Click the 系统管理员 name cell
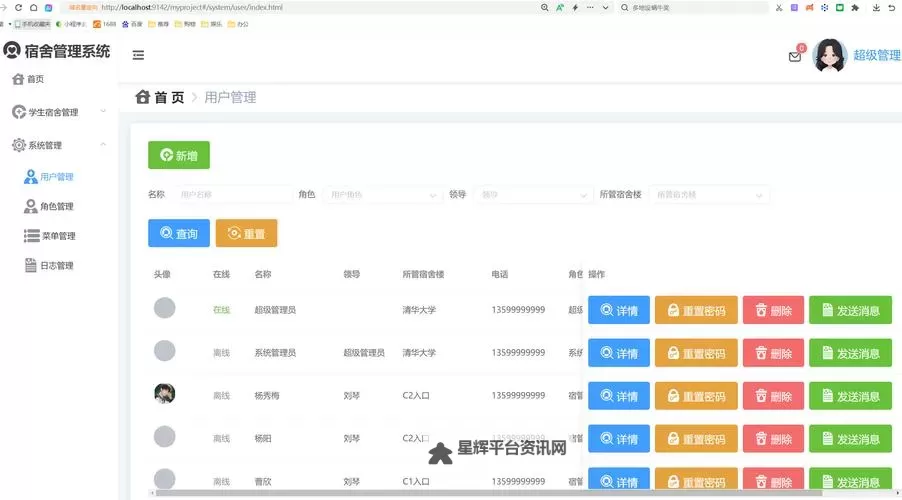 click(275, 353)
